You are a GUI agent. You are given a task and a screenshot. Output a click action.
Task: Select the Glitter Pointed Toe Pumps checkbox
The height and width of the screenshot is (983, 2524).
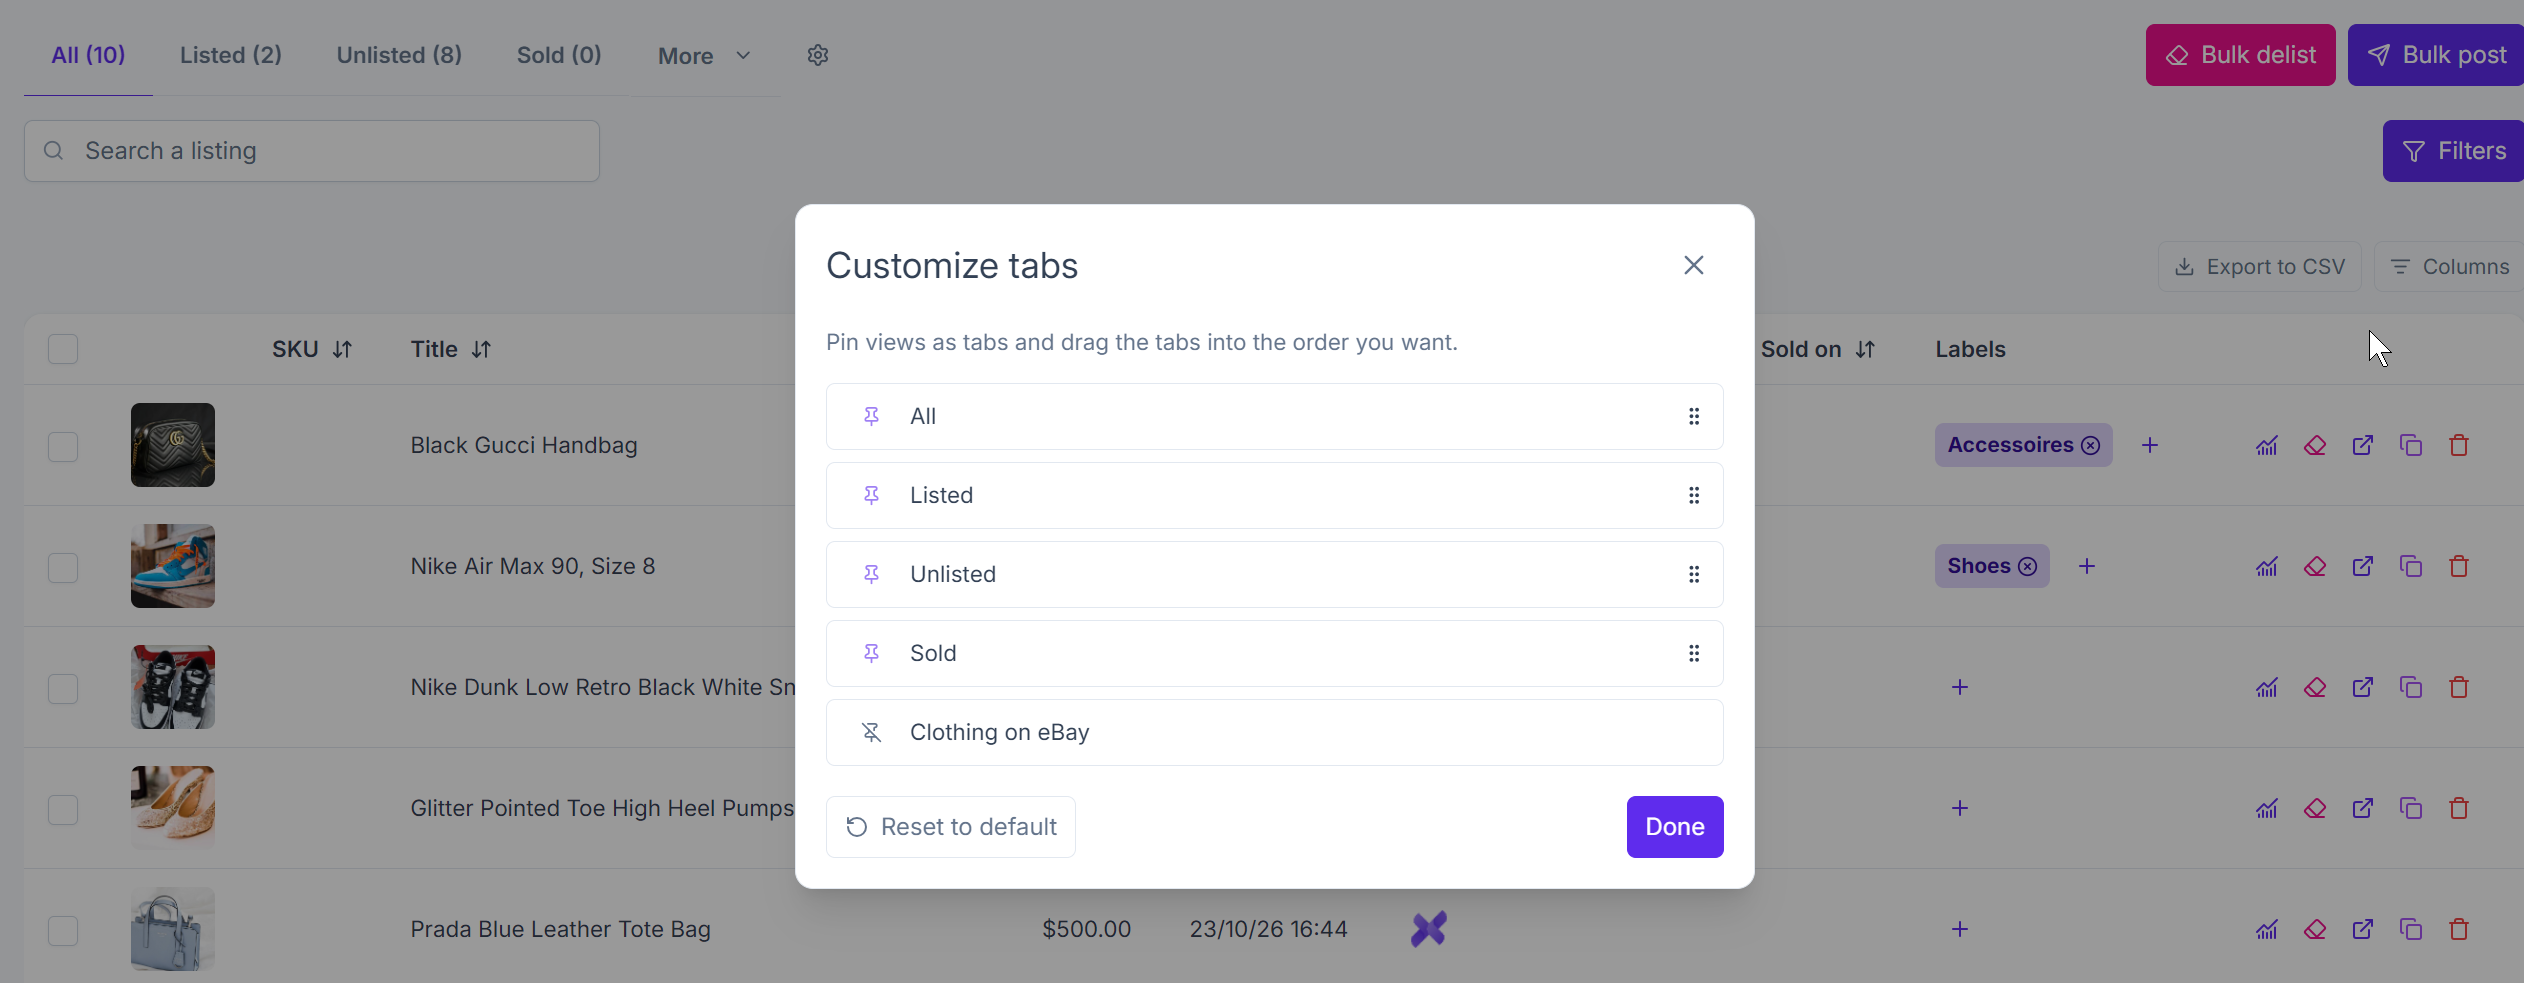63,809
